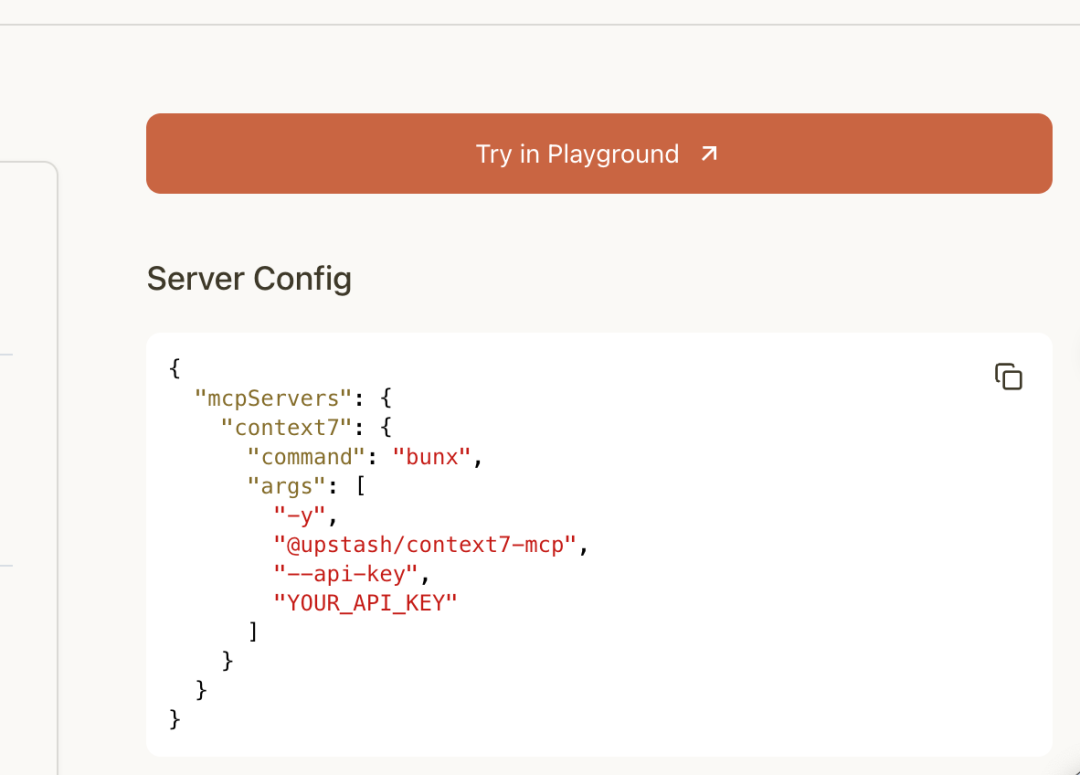The image size is (1080, 775).
Task: Click the "--api-key" argument string
Action: (x=346, y=574)
